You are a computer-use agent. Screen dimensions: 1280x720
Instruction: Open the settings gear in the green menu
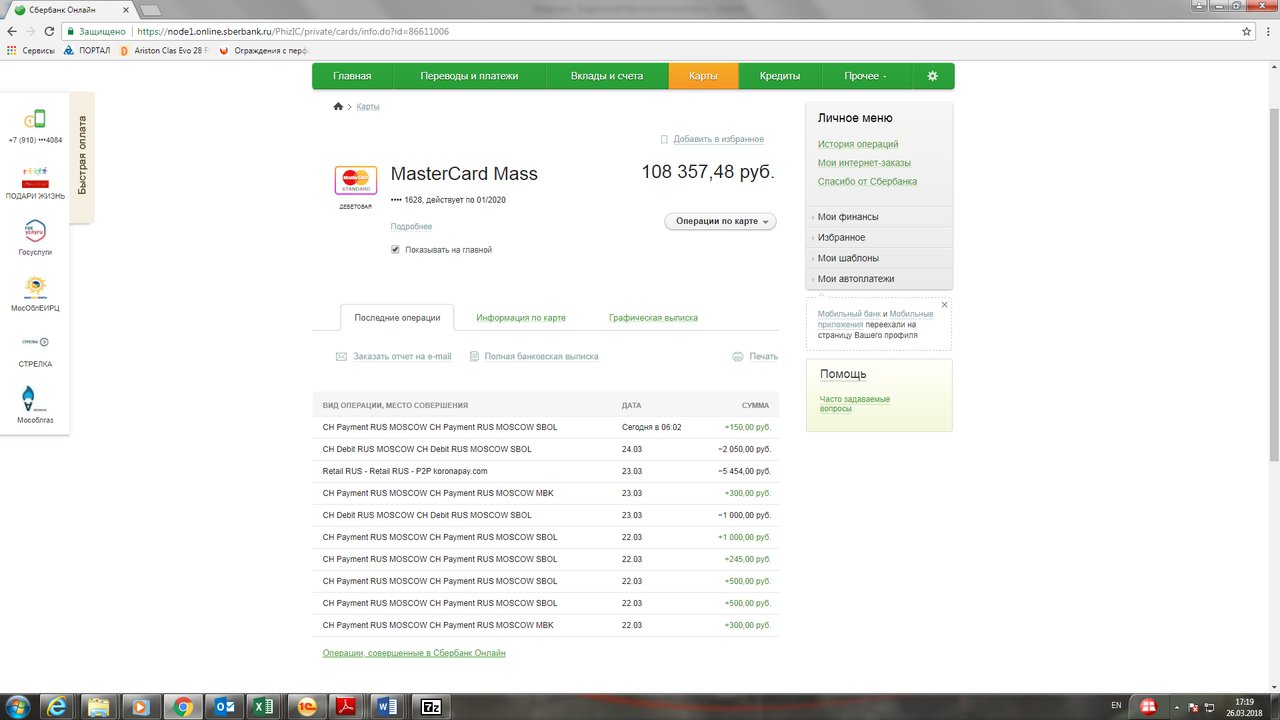tap(933, 76)
